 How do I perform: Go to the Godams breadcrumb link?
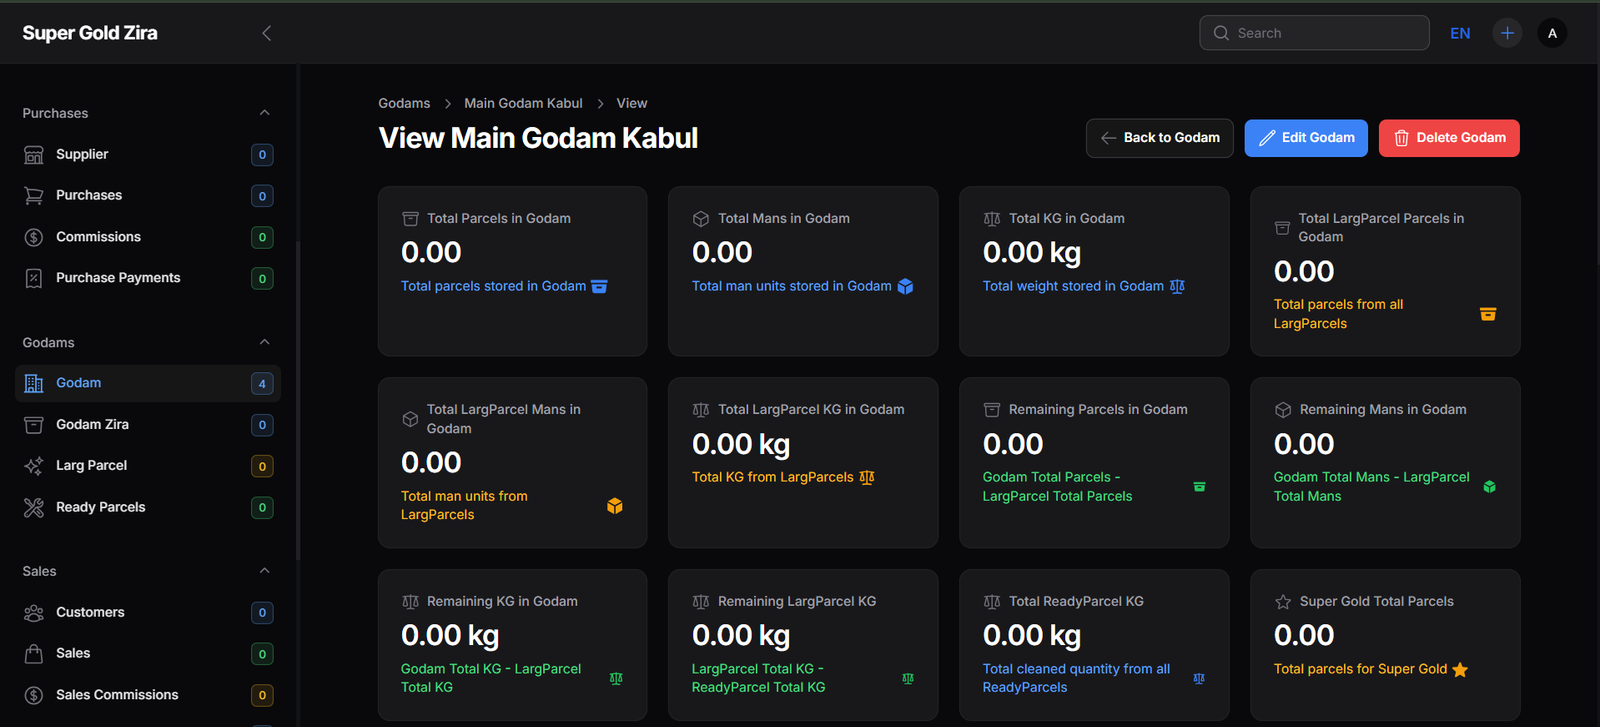[404, 103]
